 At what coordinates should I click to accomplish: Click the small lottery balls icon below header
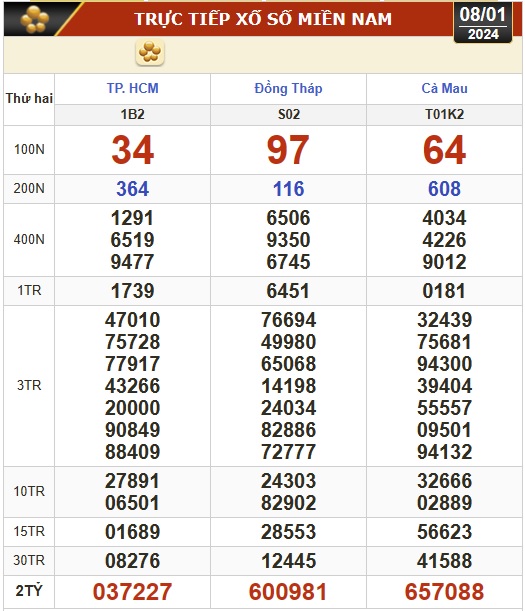[x=150, y=53]
